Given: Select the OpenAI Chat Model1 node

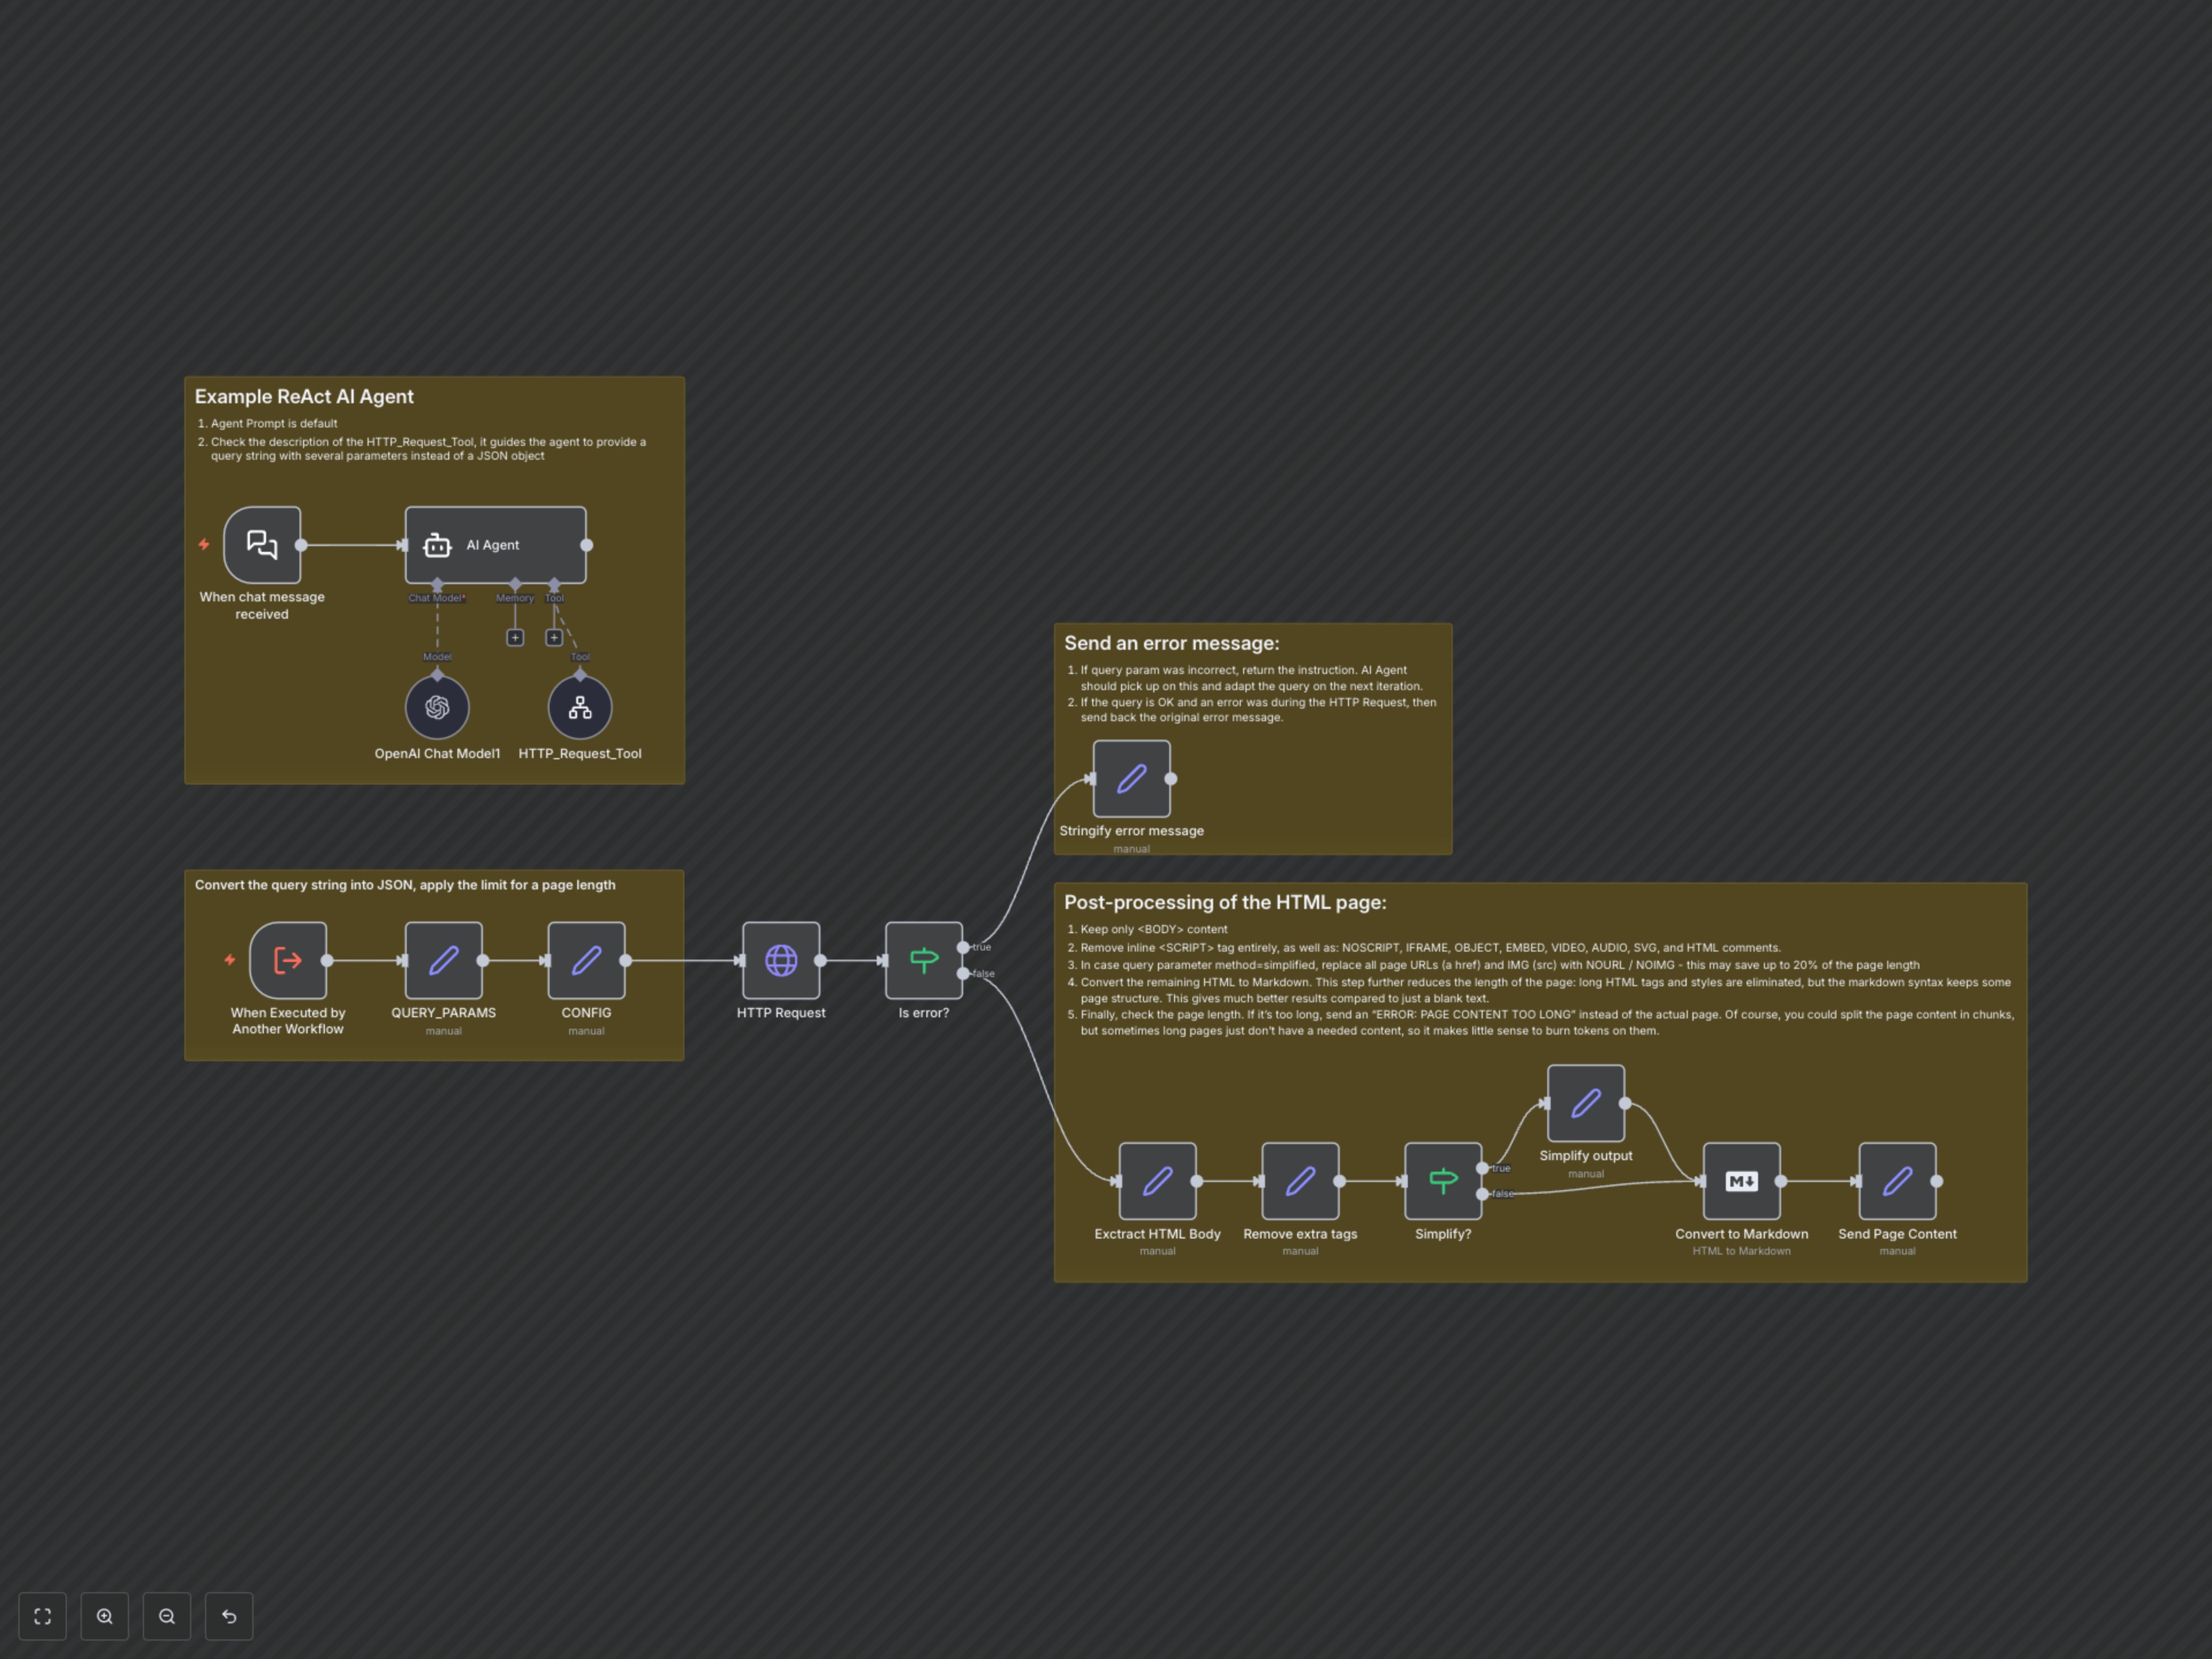Looking at the screenshot, I should tap(436, 707).
